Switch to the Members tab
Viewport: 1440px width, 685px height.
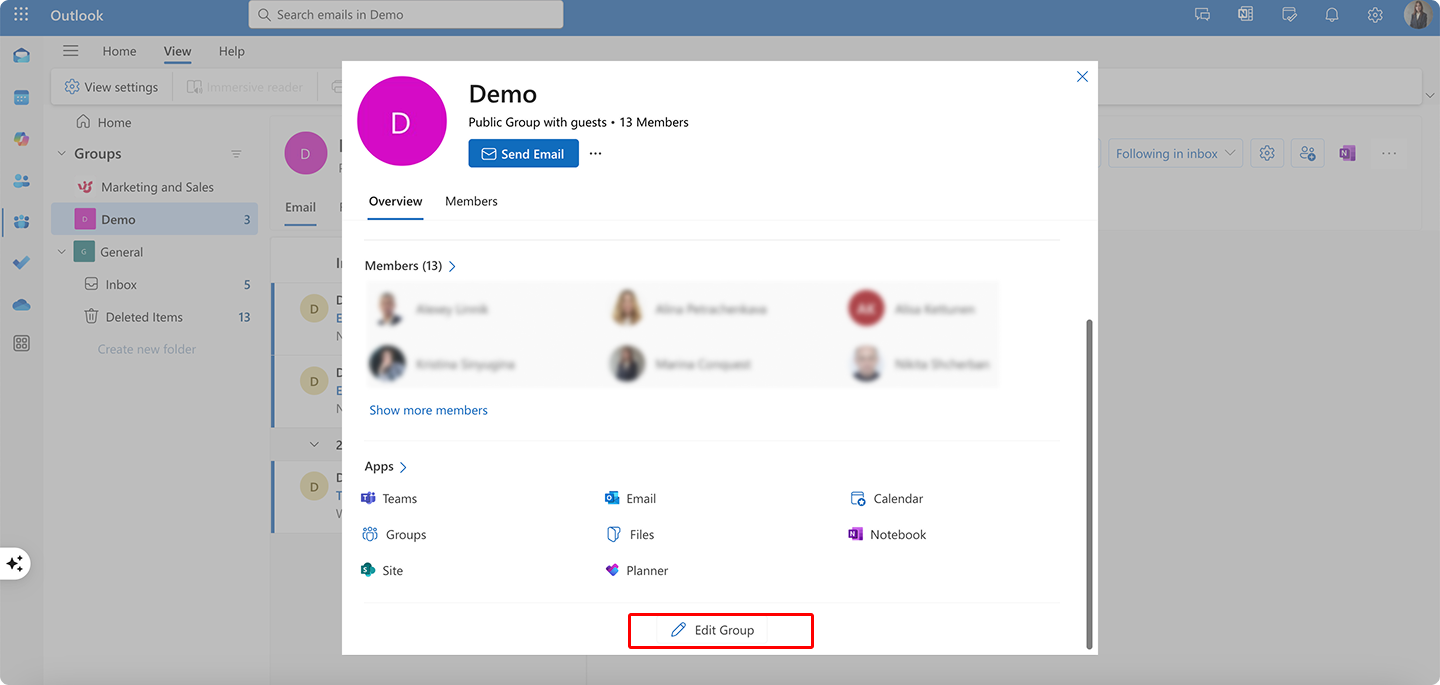[x=471, y=201]
